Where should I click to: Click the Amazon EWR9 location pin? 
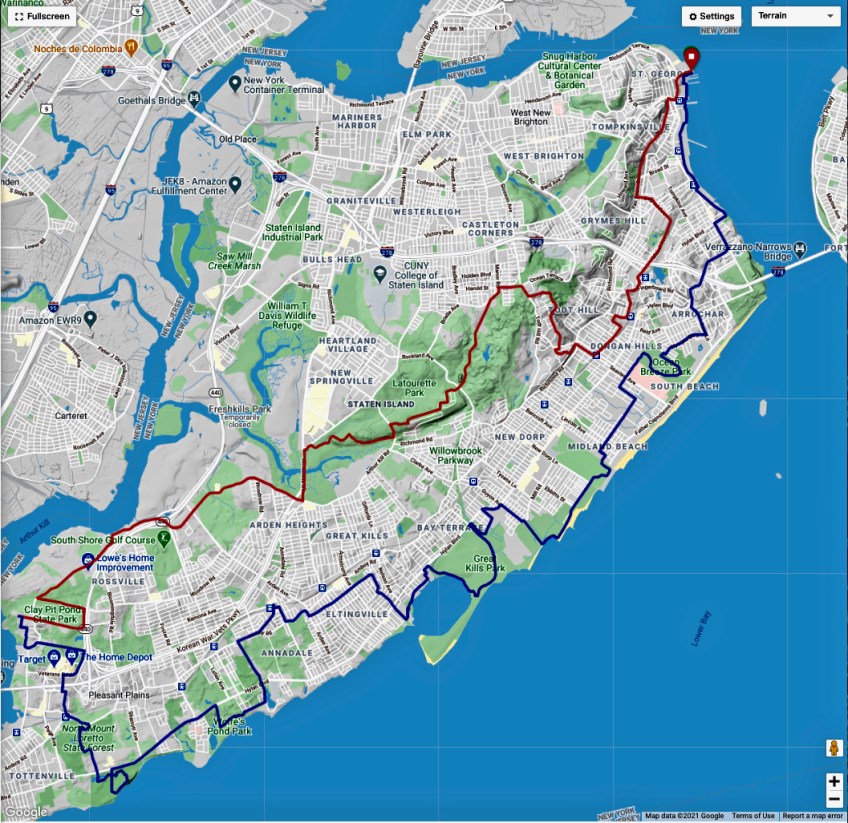tap(90, 320)
